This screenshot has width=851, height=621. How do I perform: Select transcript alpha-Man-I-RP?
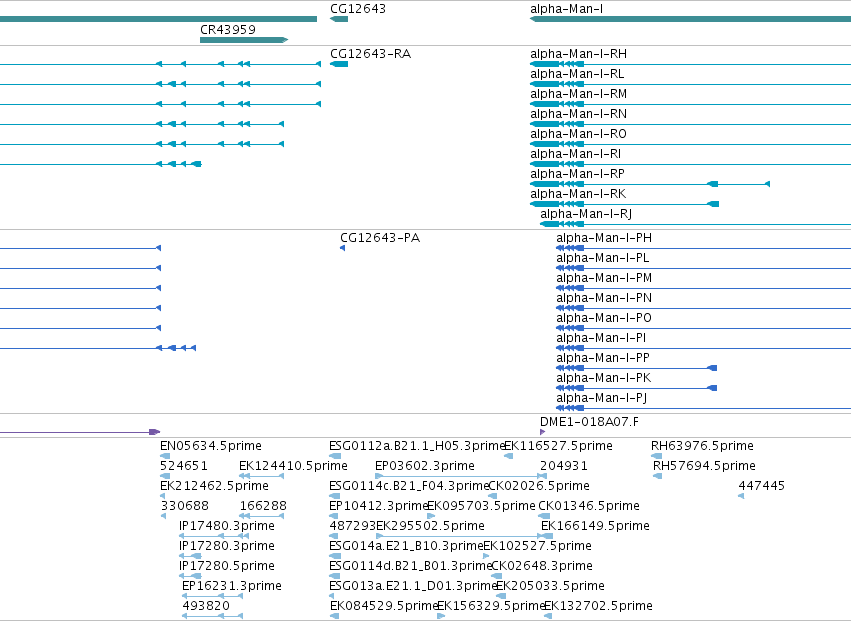point(577,174)
